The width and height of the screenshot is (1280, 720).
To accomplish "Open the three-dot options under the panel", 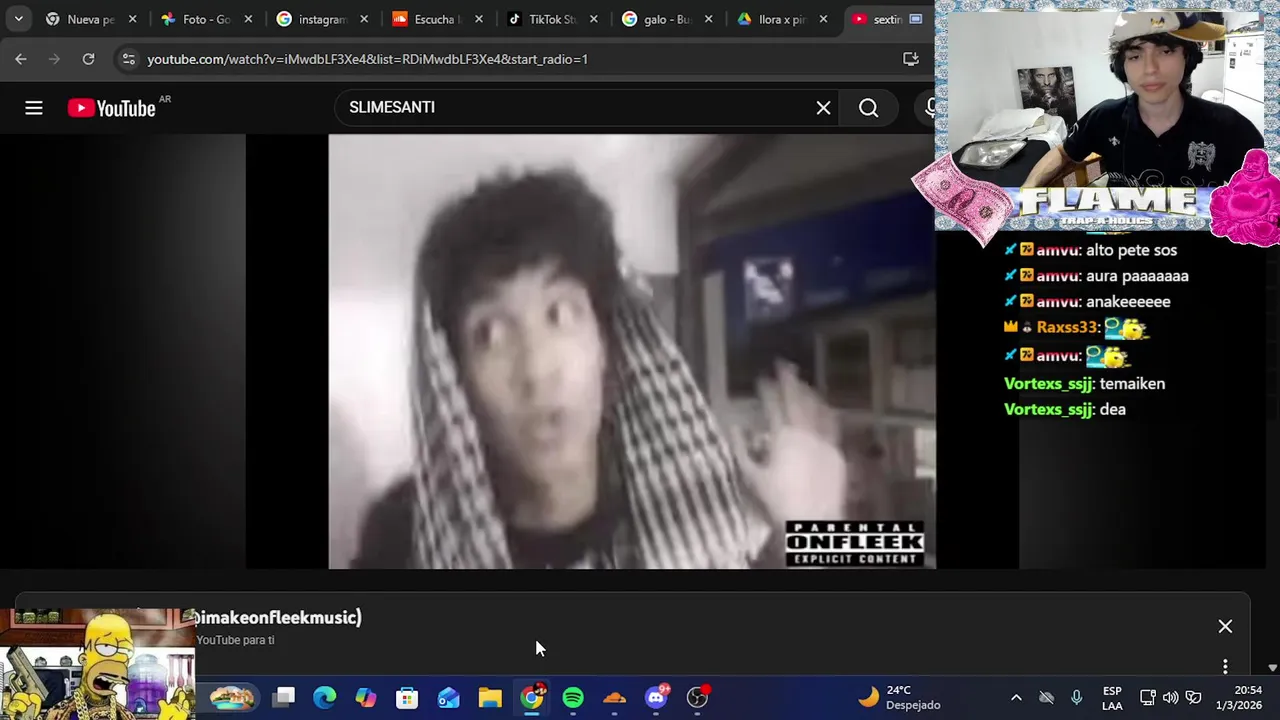I will [x=1225, y=666].
